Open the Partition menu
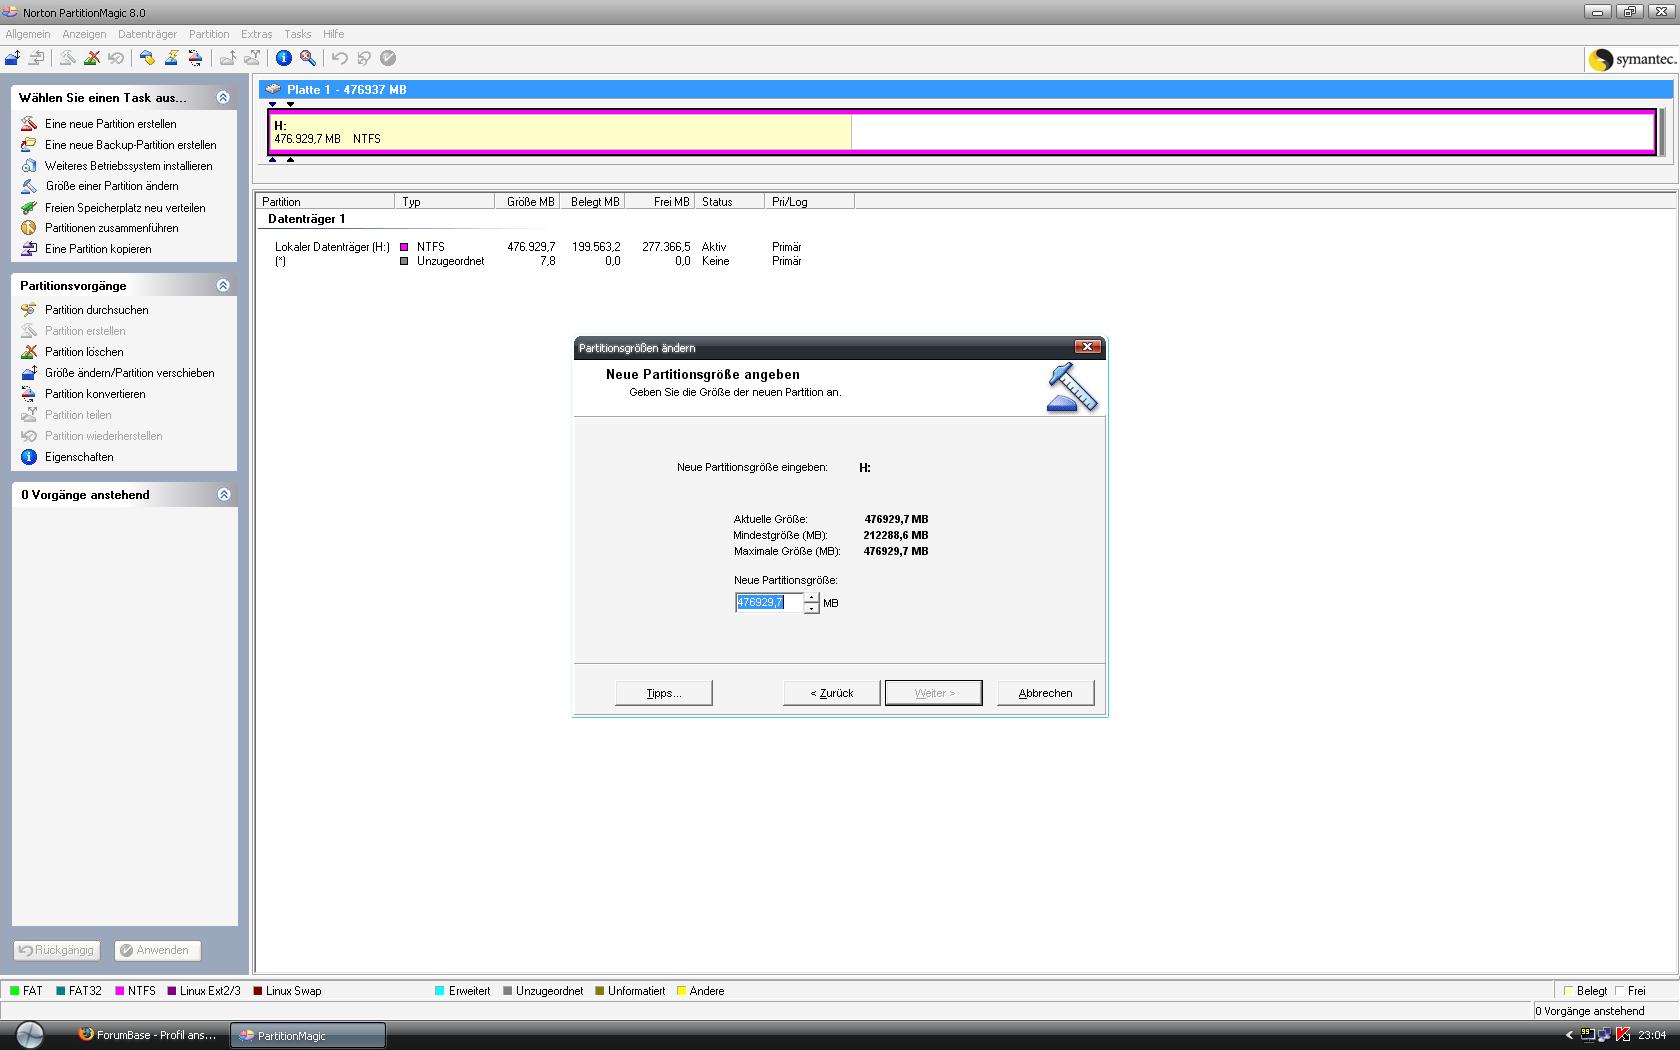The image size is (1680, 1050). [209, 34]
